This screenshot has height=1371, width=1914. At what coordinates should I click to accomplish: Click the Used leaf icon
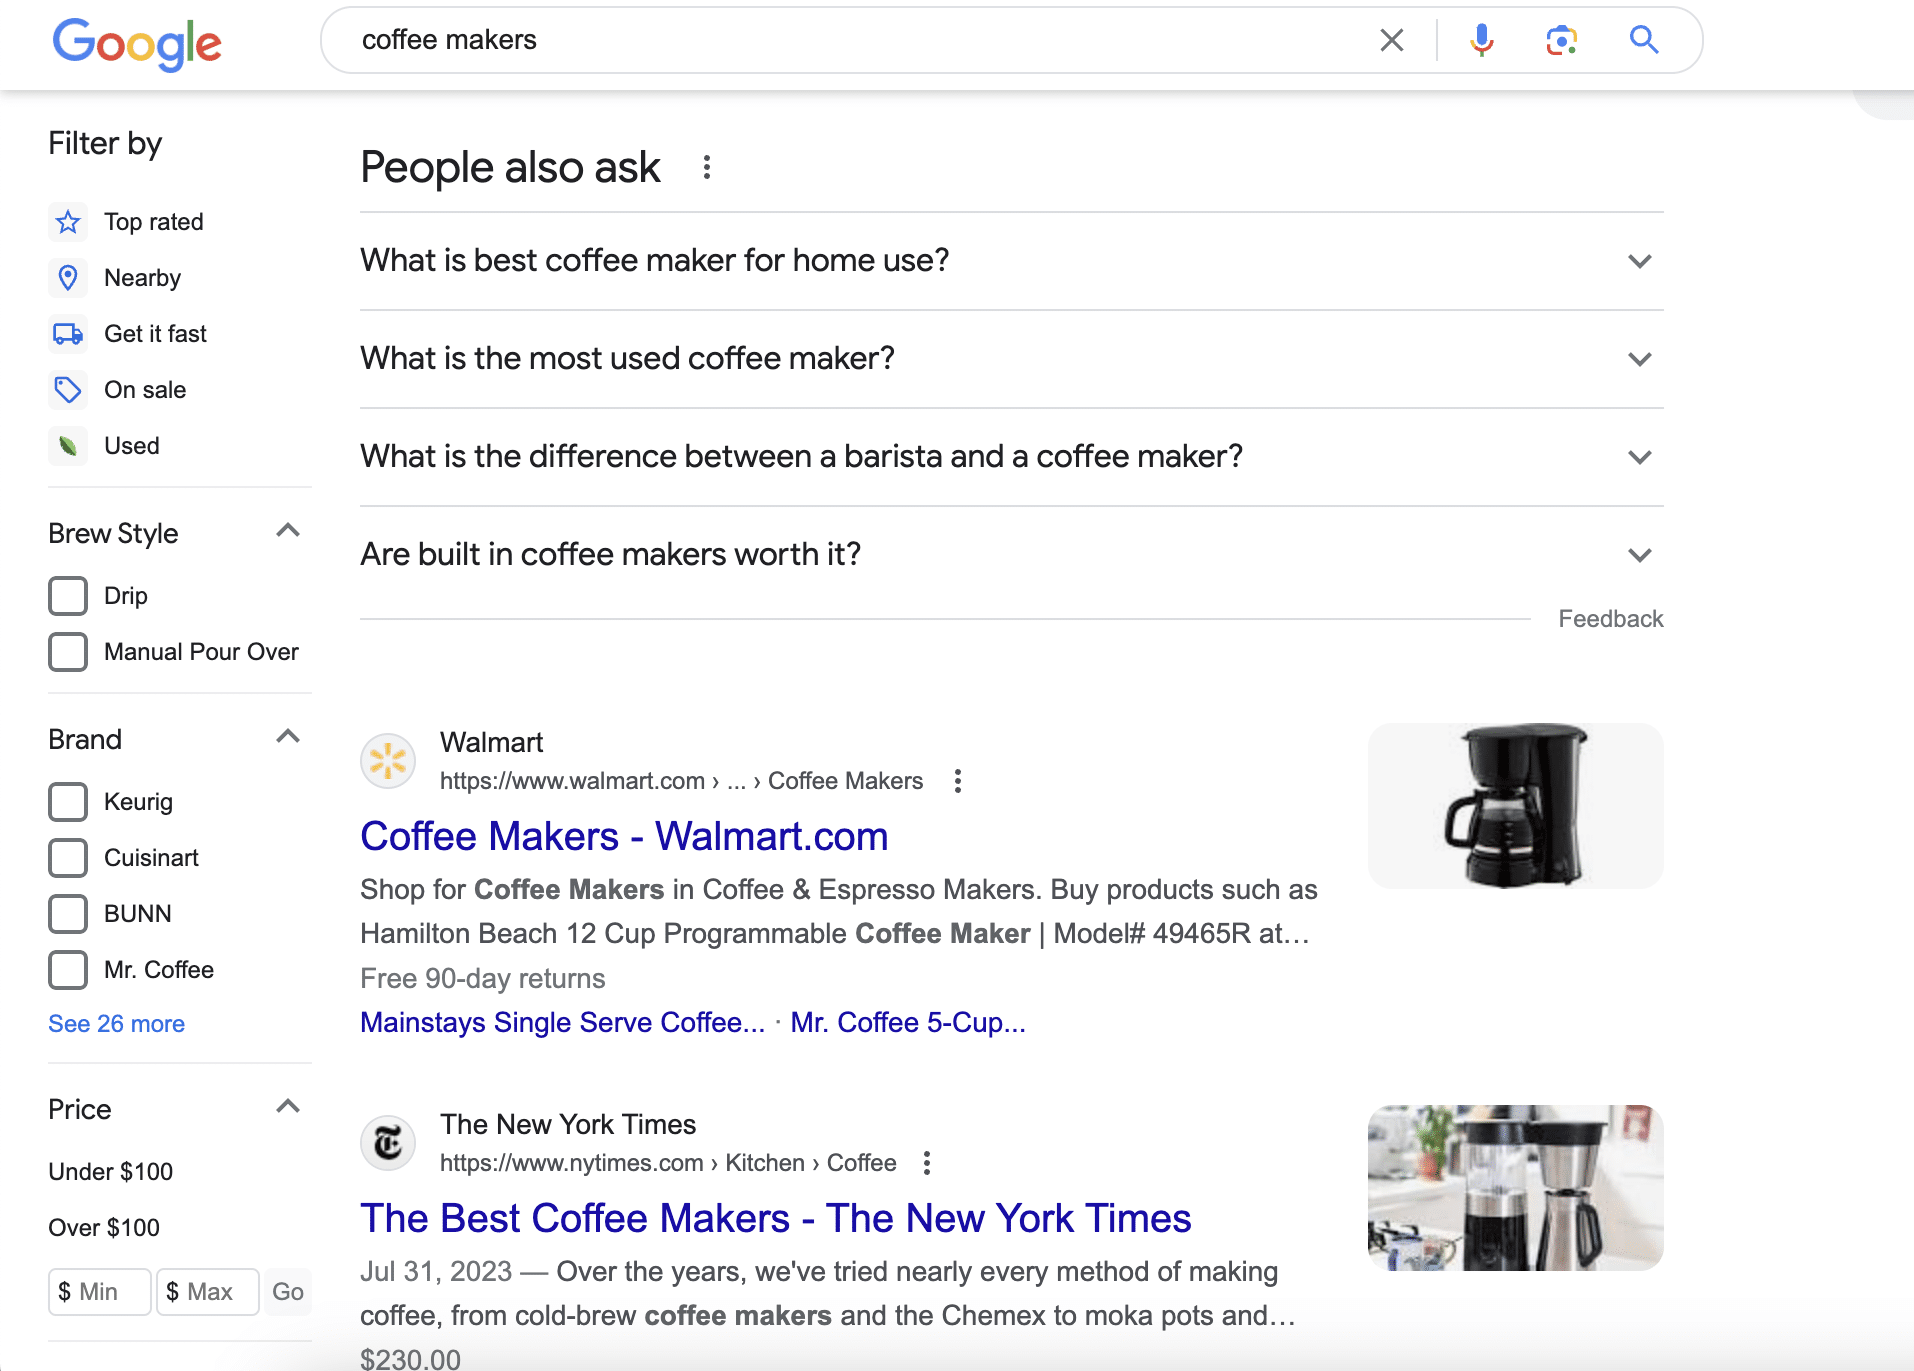68,446
